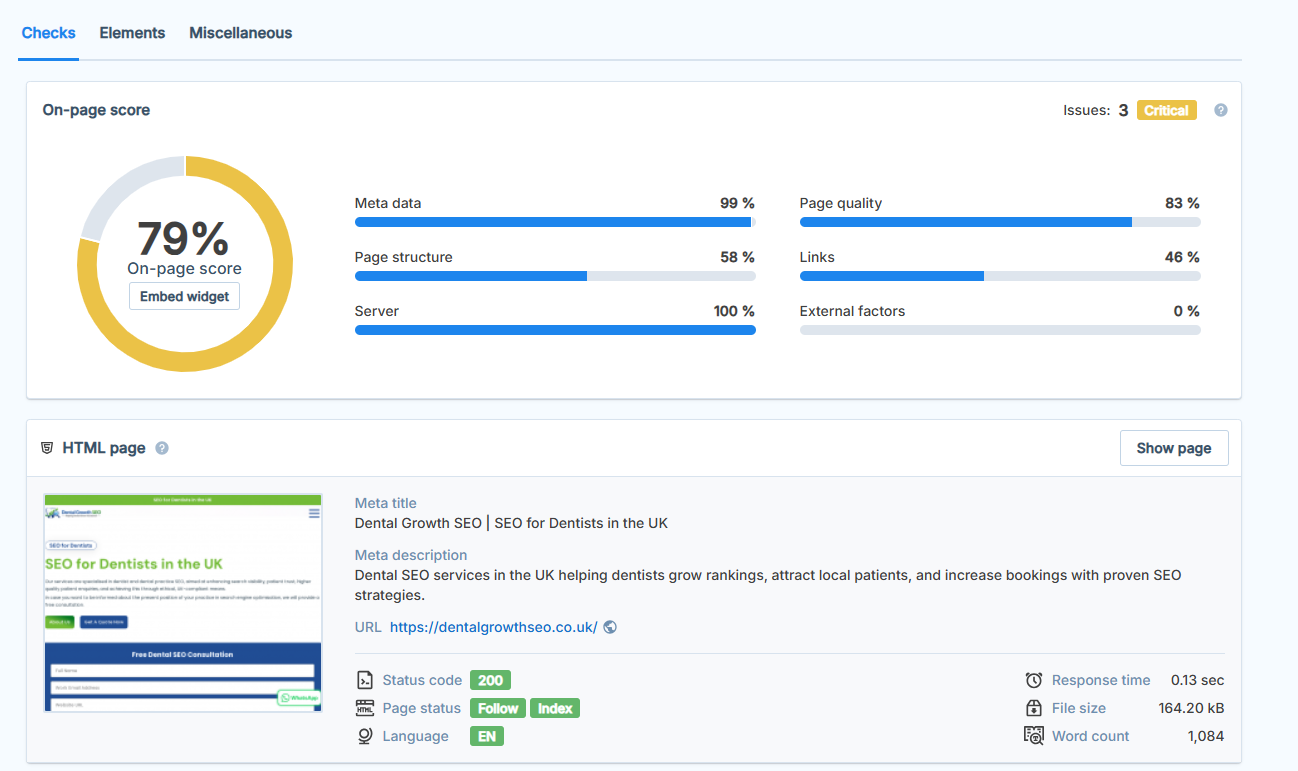Screen dimensions: 1298x771
Task: Click the Links progress bar
Action: (x=1000, y=276)
